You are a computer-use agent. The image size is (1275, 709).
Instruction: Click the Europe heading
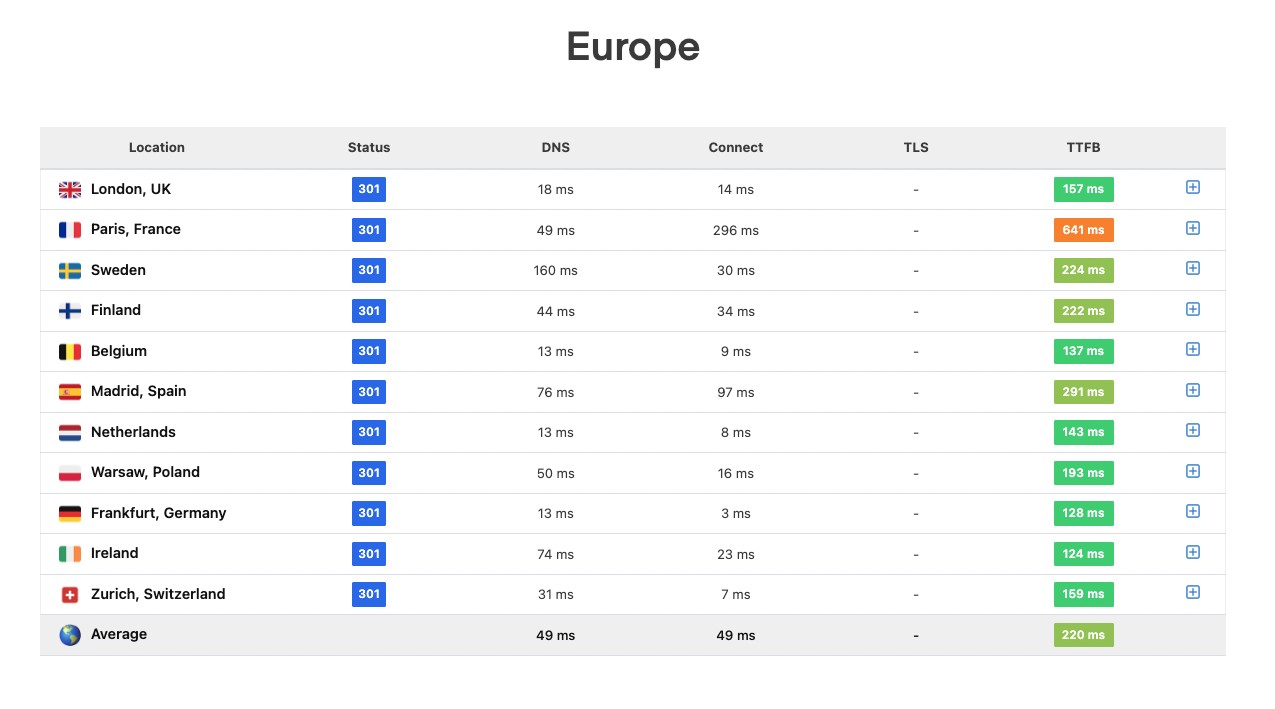[x=632, y=47]
